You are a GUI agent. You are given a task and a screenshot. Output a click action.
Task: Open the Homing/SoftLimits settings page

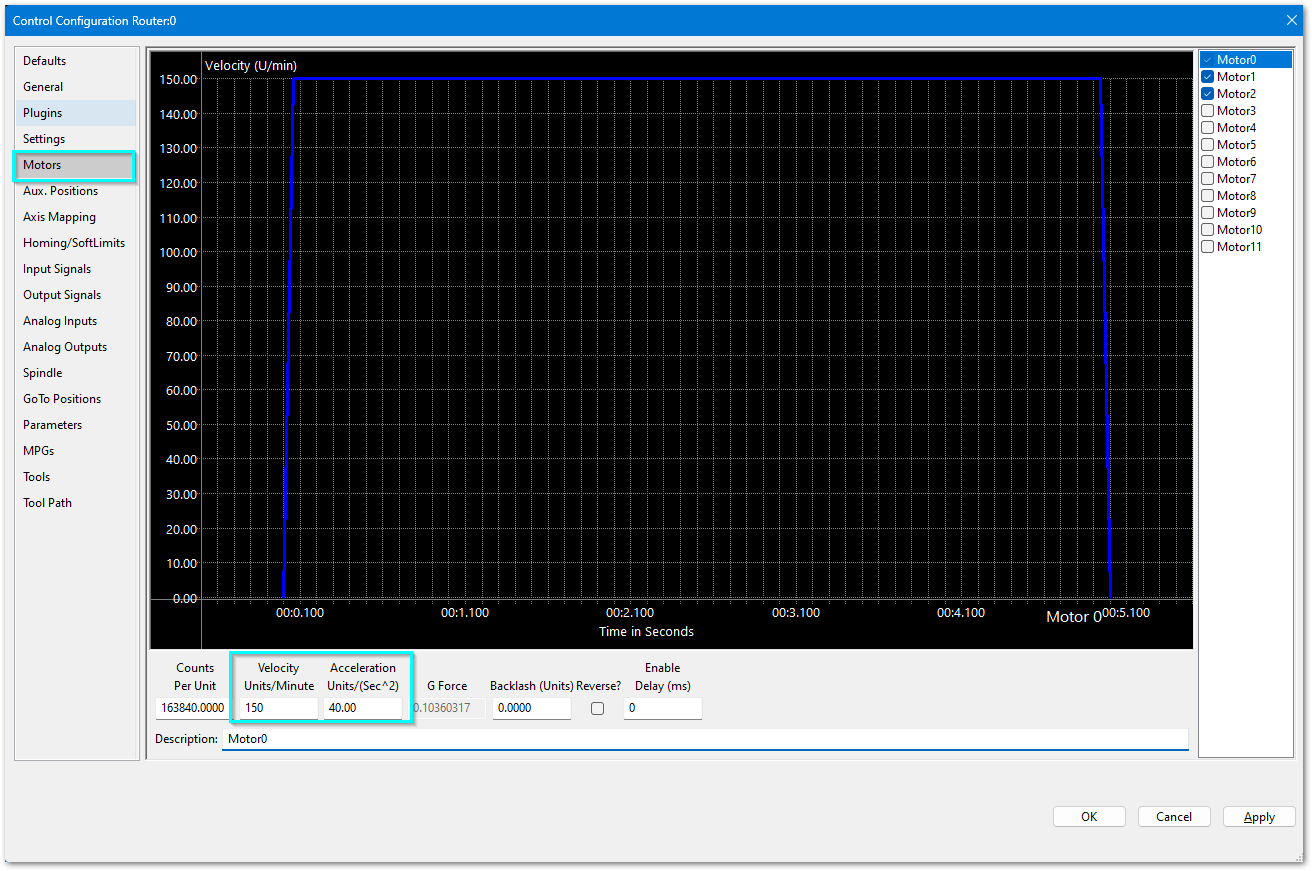[x=74, y=243]
